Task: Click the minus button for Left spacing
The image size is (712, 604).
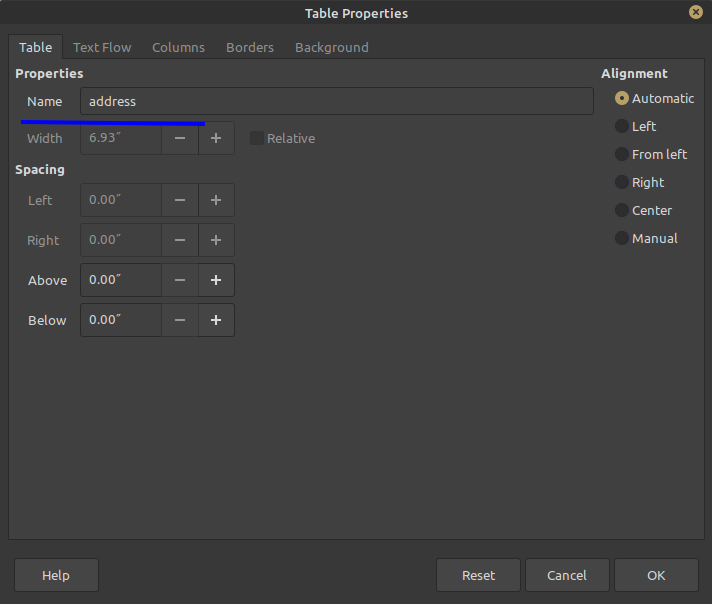Action: coord(180,200)
